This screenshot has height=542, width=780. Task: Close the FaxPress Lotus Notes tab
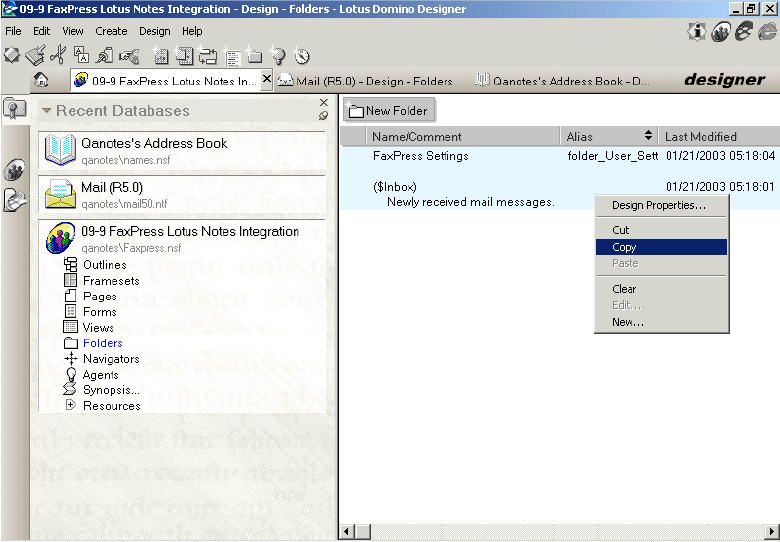pyautogui.click(x=266, y=79)
